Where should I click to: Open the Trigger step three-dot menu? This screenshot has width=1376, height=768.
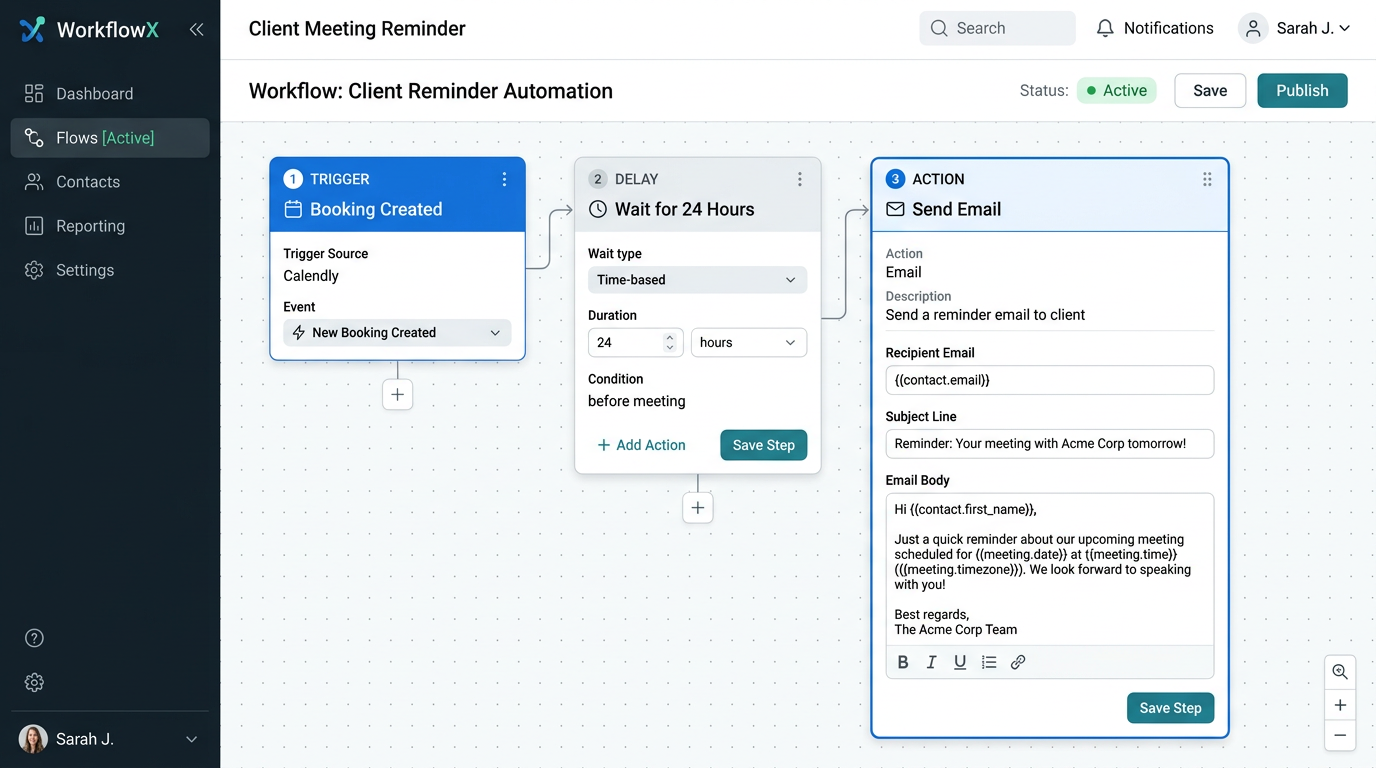pyautogui.click(x=504, y=179)
